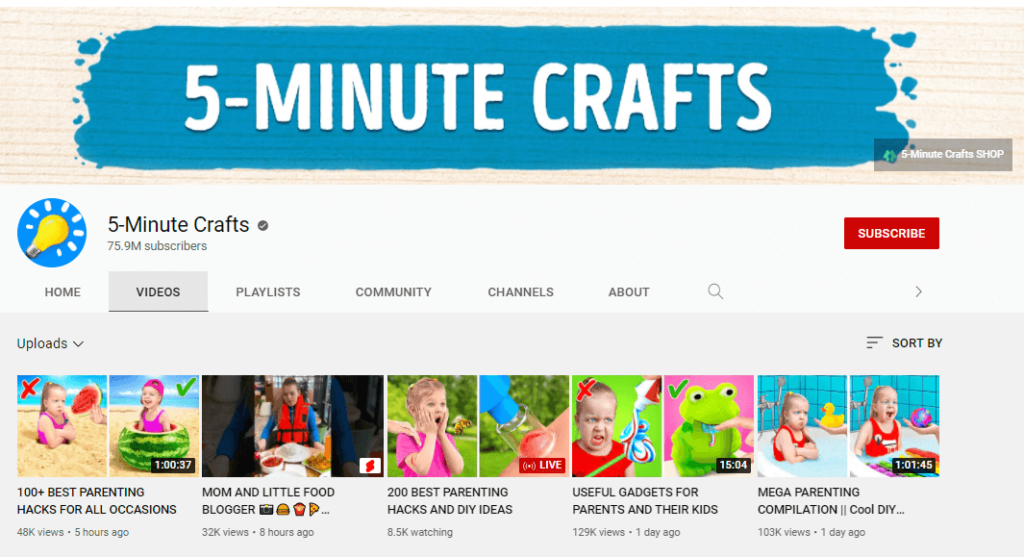Click the 1:00:37 duration badge

[172, 465]
